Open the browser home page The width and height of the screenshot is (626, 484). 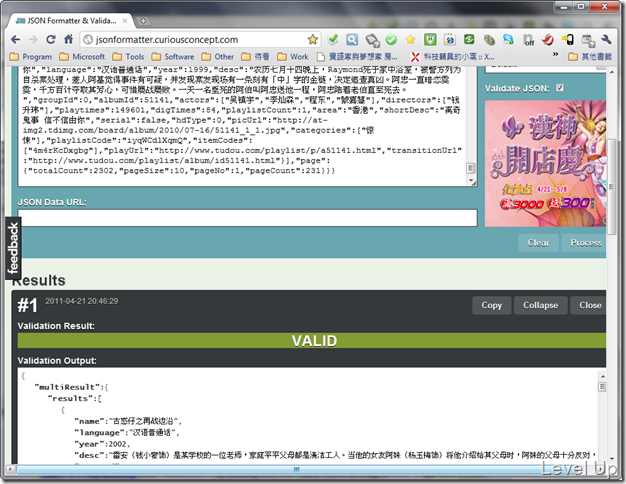[x=68, y=39]
